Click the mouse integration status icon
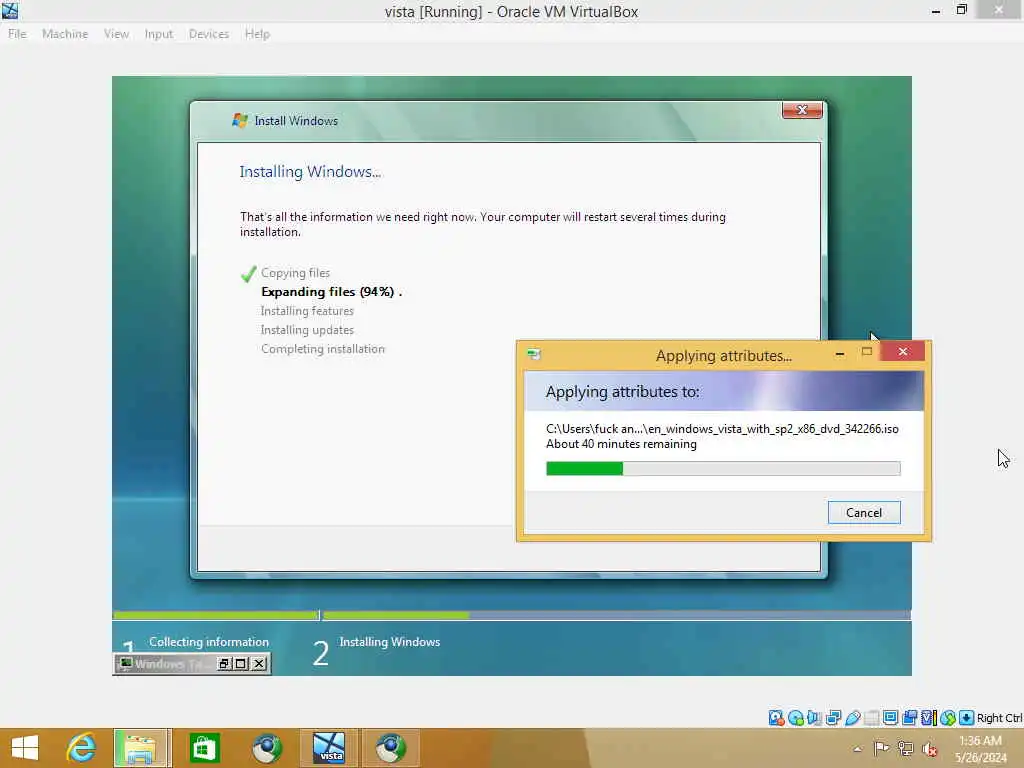 (x=948, y=718)
